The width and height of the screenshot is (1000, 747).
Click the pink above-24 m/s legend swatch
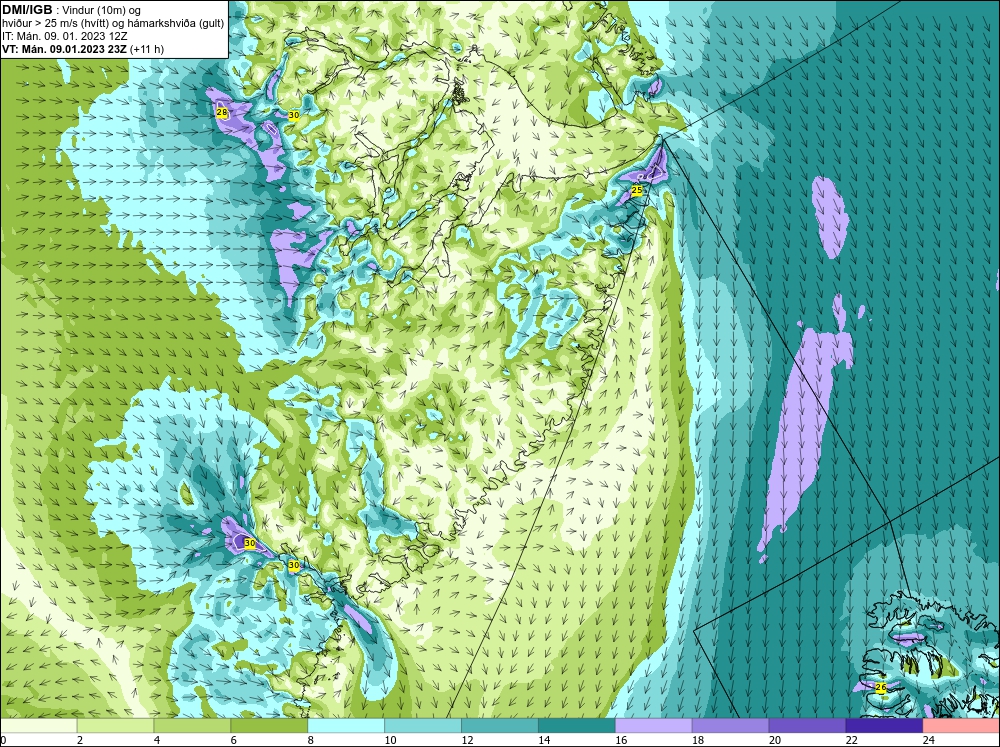(x=961, y=726)
